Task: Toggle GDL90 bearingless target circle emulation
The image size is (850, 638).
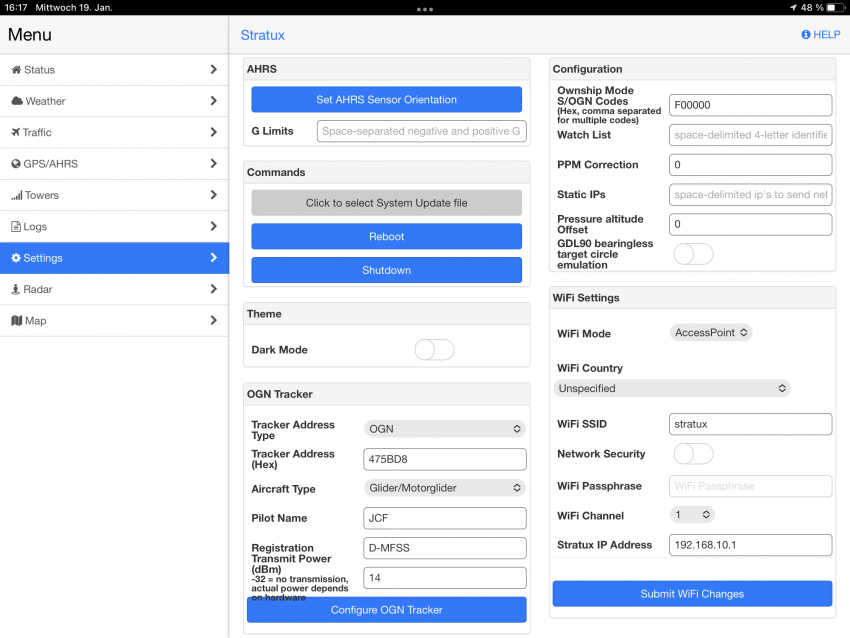Action: [693, 254]
